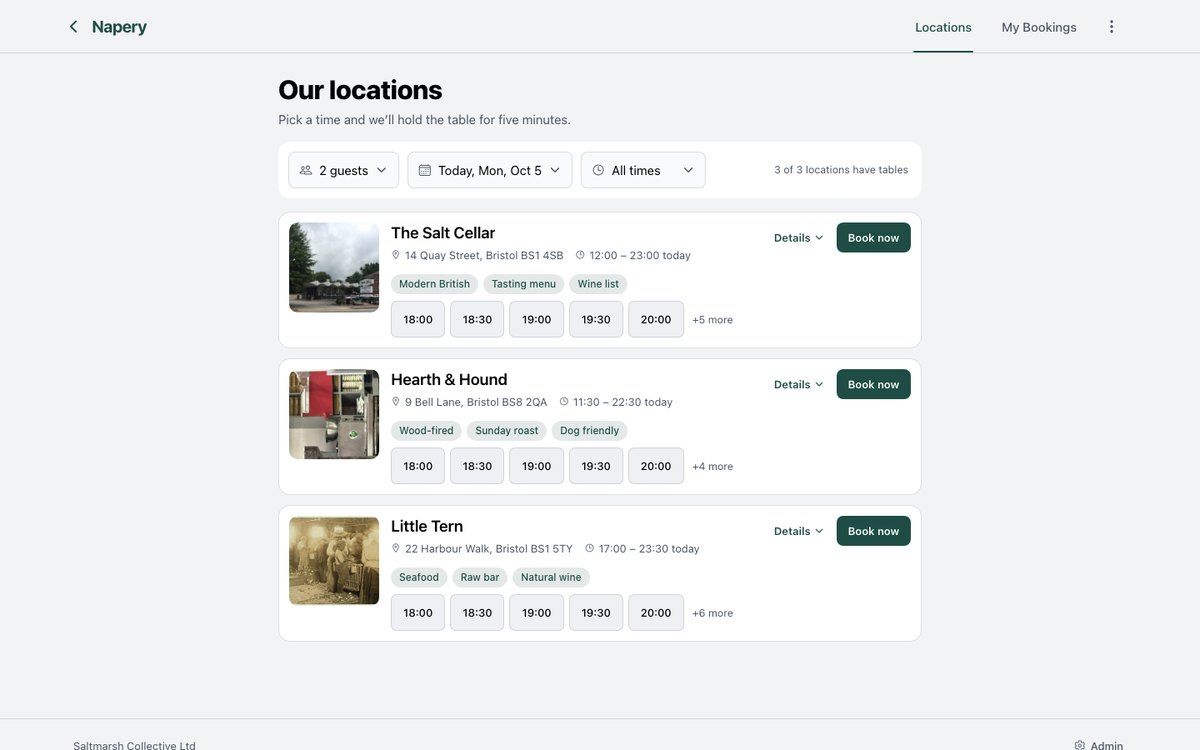Open the 2 guests dropdown
The height and width of the screenshot is (750, 1200).
coord(344,170)
